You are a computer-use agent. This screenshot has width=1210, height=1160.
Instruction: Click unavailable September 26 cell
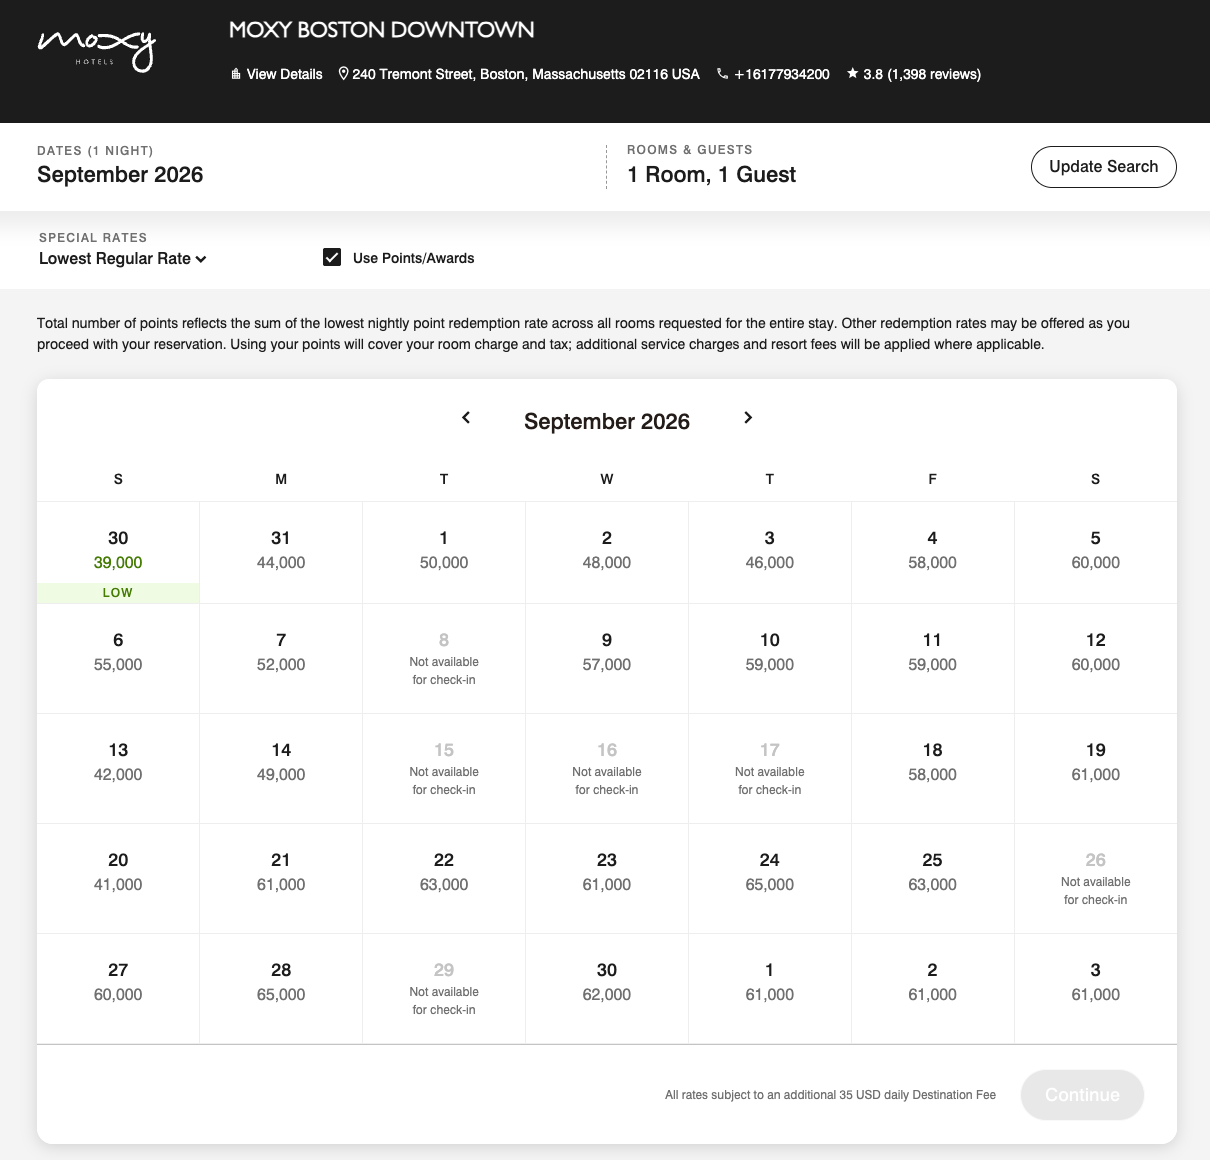click(x=1095, y=879)
